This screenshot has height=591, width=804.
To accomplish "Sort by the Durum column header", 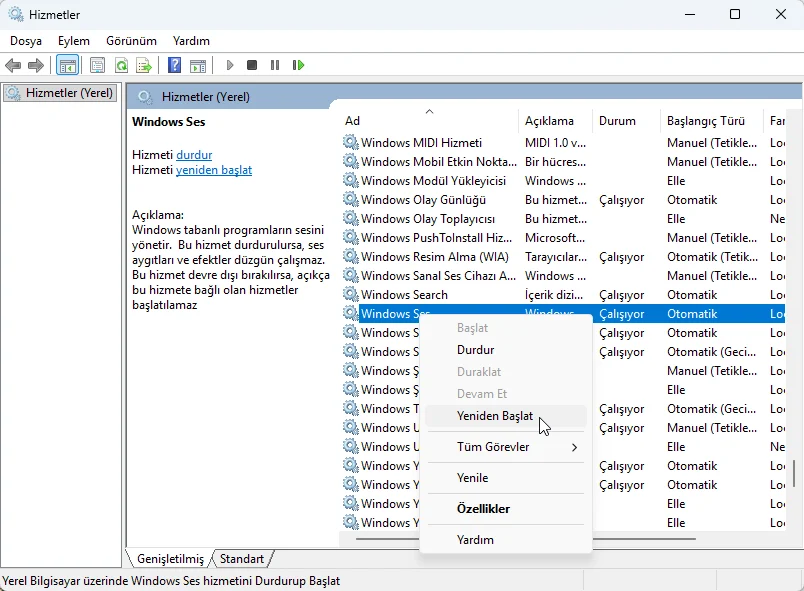I will (626, 121).
